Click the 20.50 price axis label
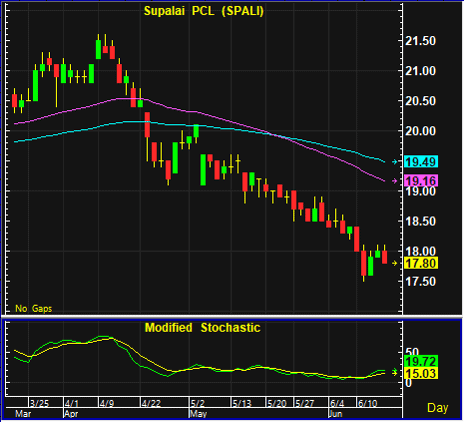Viewport: 464px width, 422px height. tap(420, 101)
